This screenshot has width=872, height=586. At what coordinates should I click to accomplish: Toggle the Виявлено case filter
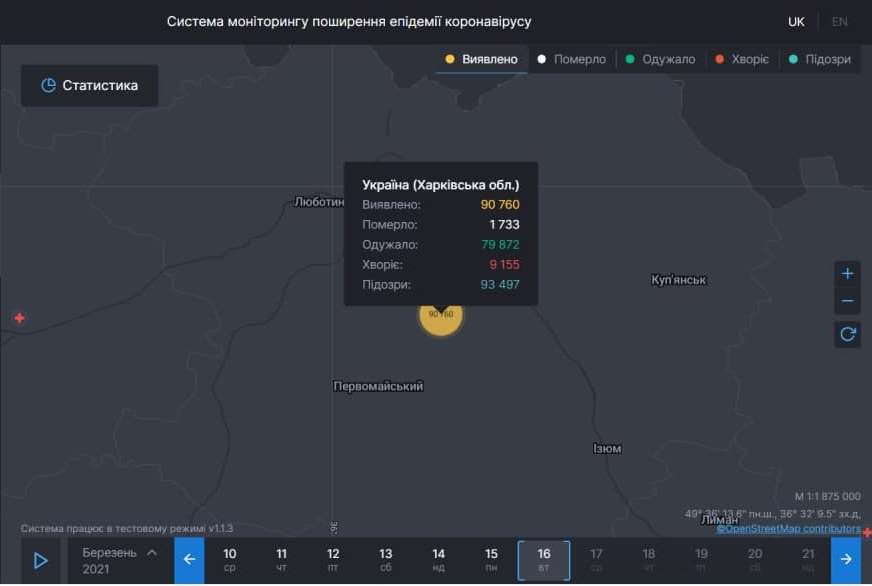pyautogui.click(x=480, y=59)
